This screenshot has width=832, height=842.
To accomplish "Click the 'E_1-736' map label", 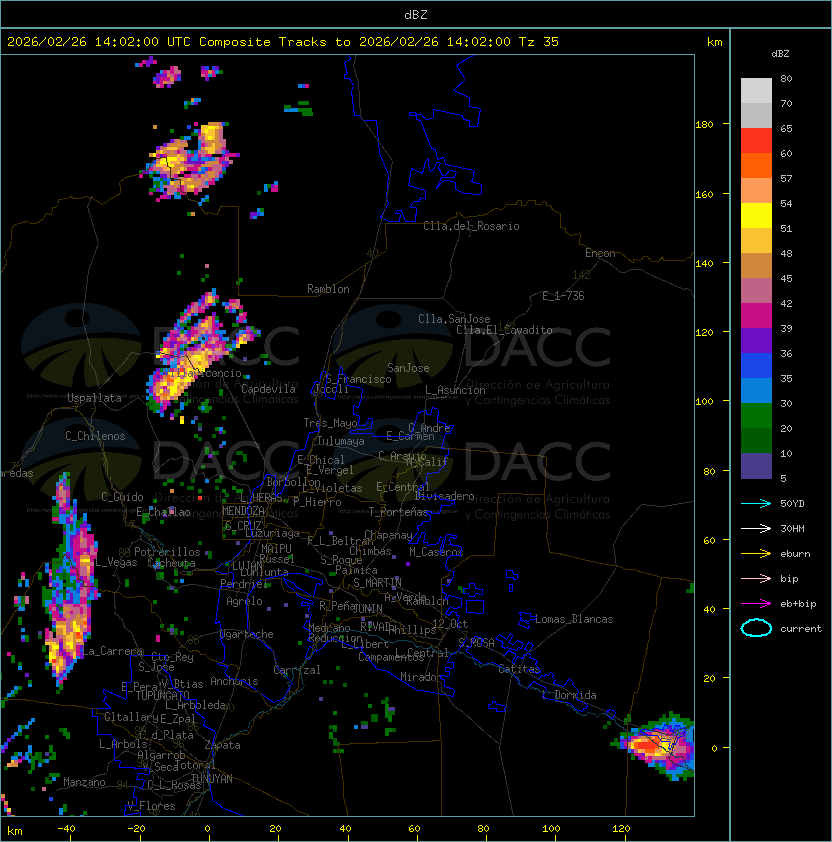I will coord(563,296).
